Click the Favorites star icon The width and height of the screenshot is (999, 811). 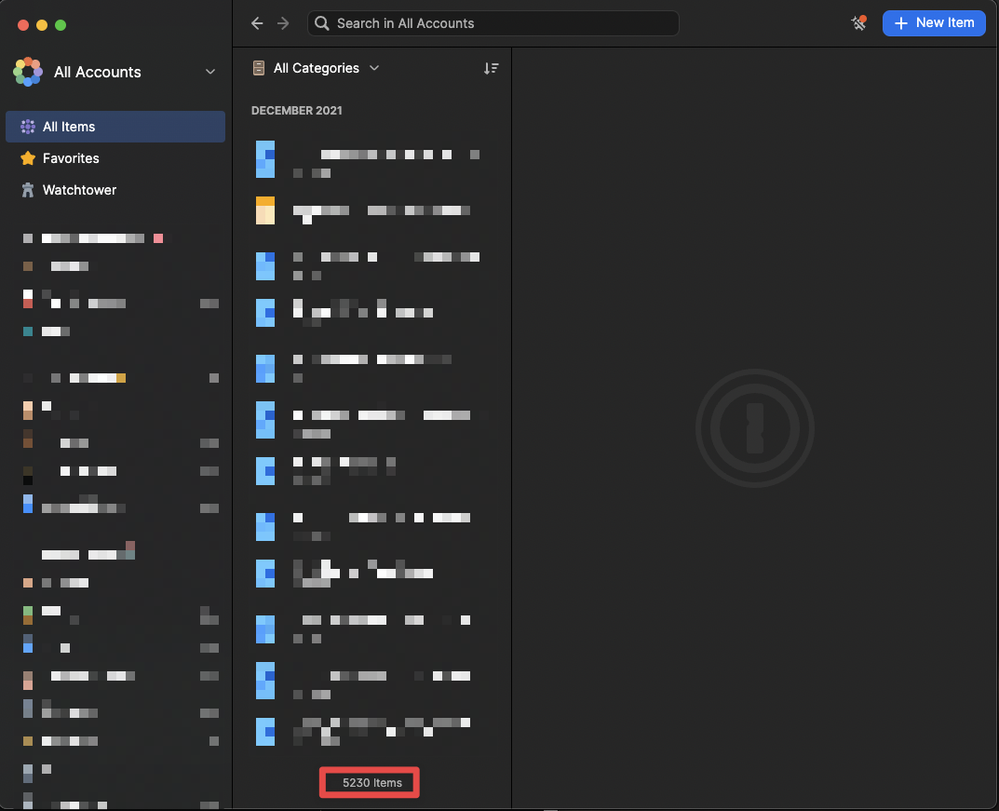coord(28,158)
